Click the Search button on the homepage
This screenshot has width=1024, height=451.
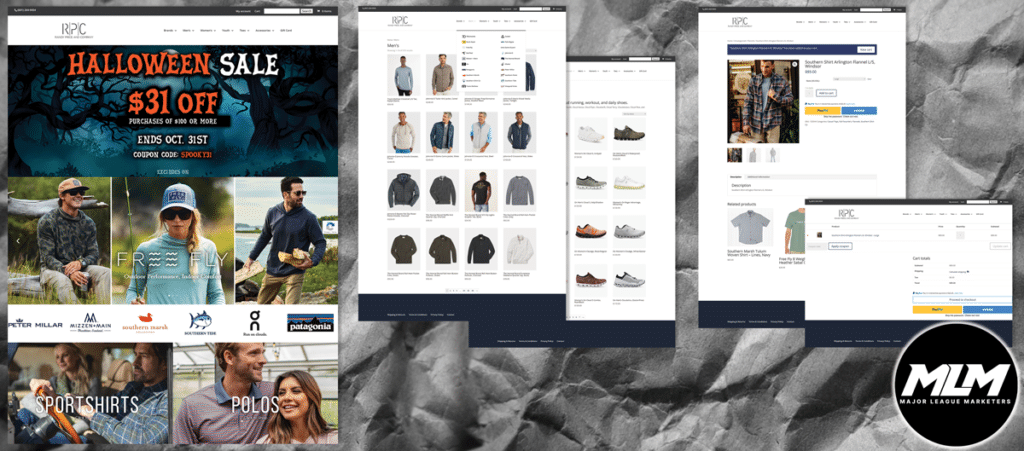click(306, 11)
